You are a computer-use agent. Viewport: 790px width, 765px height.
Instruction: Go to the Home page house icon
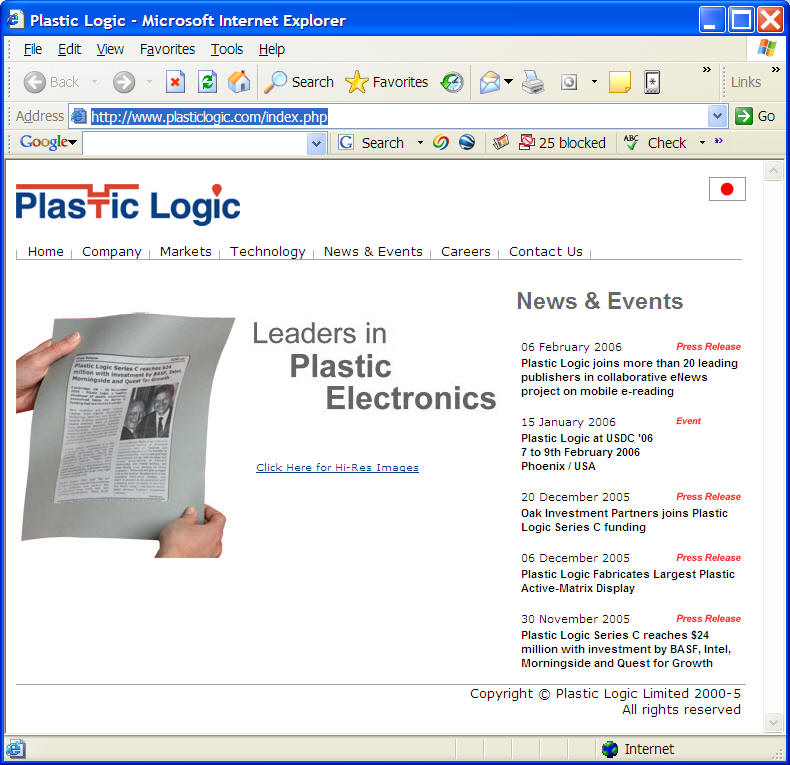[239, 82]
